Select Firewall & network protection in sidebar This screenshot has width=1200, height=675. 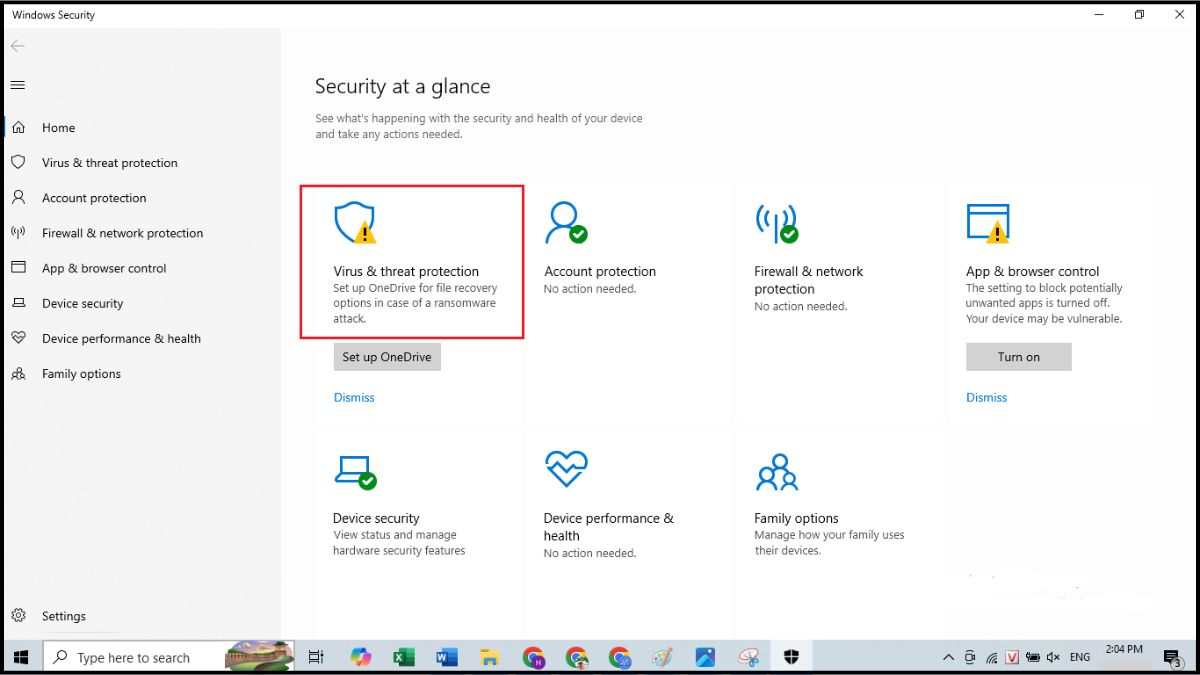point(122,233)
